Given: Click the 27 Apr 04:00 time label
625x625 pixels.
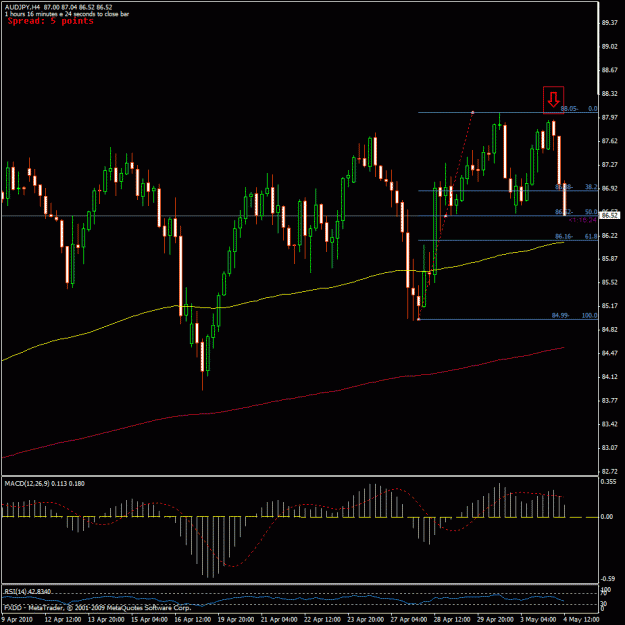Looking at the screenshot, I should [x=409, y=619].
